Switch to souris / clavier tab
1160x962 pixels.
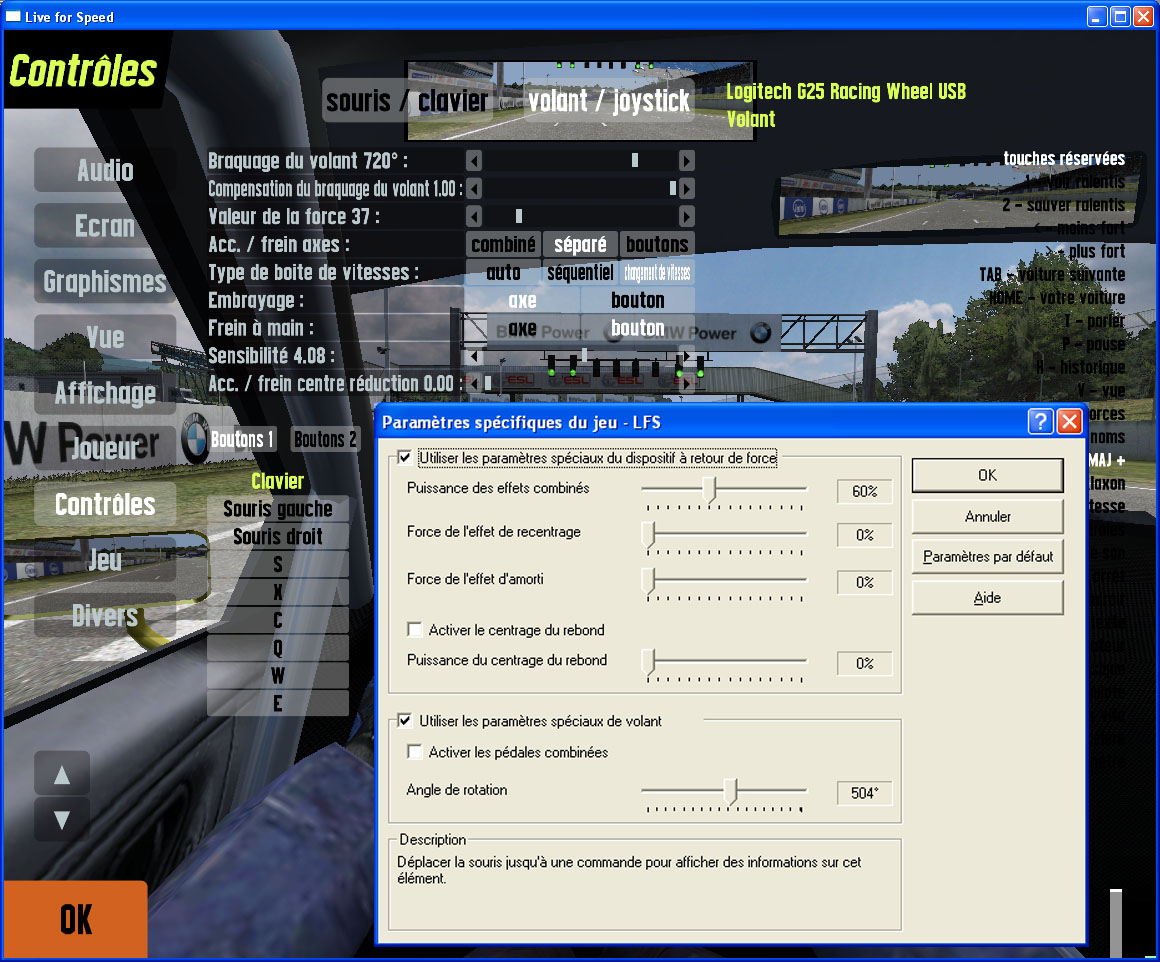coord(407,101)
